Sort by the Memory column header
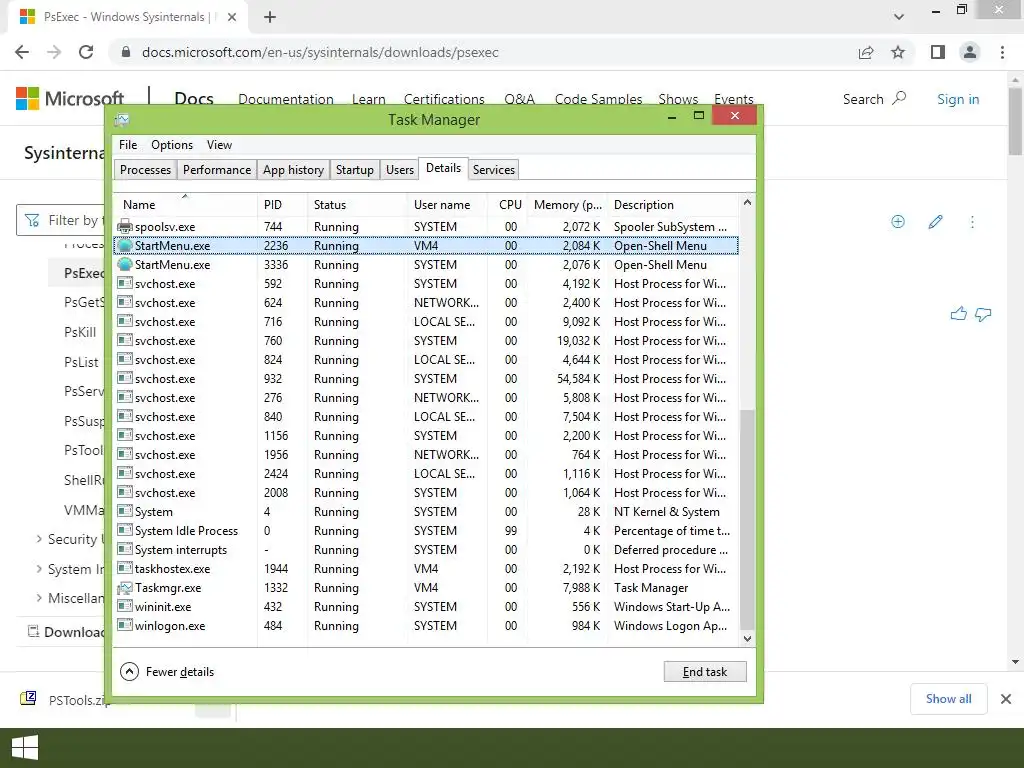The height and width of the screenshot is (768, 1024). point(568,204)
